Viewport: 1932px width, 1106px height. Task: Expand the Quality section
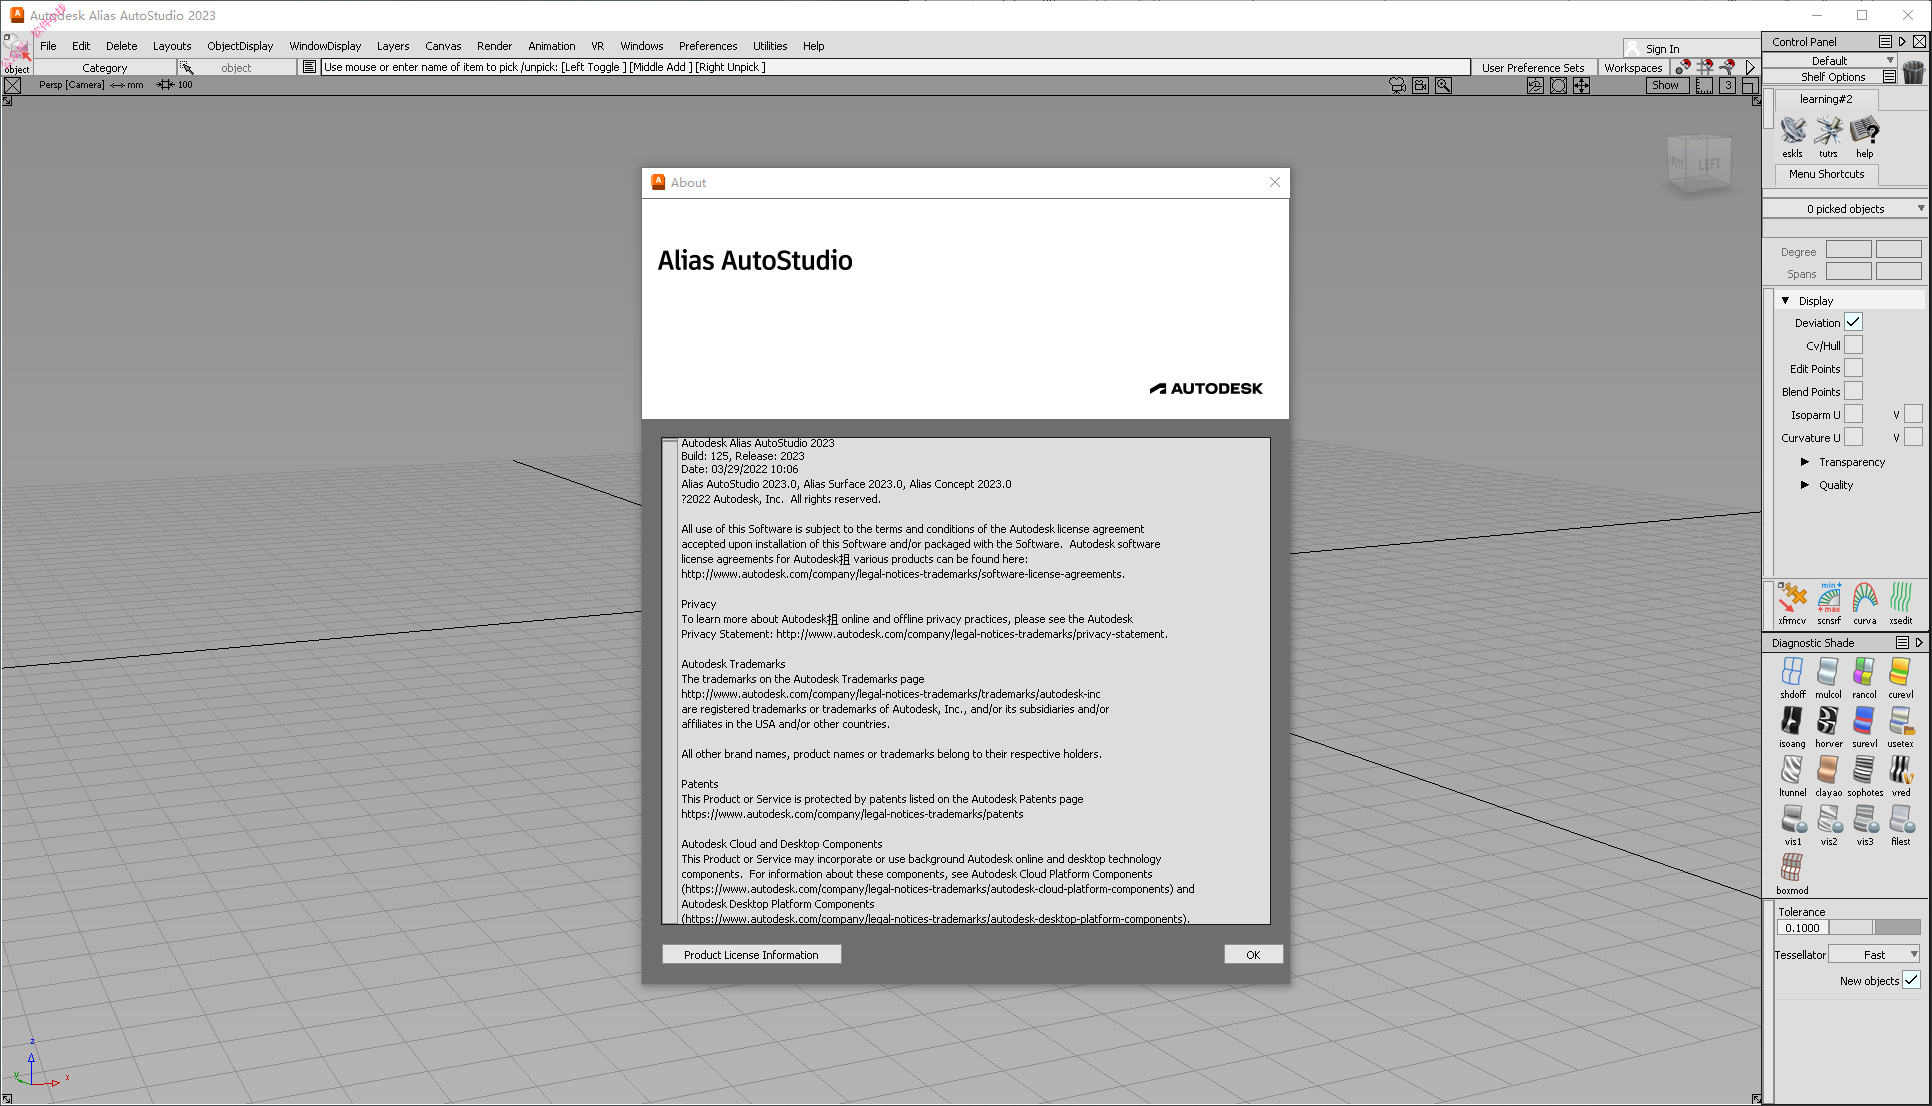point(1805,485)
